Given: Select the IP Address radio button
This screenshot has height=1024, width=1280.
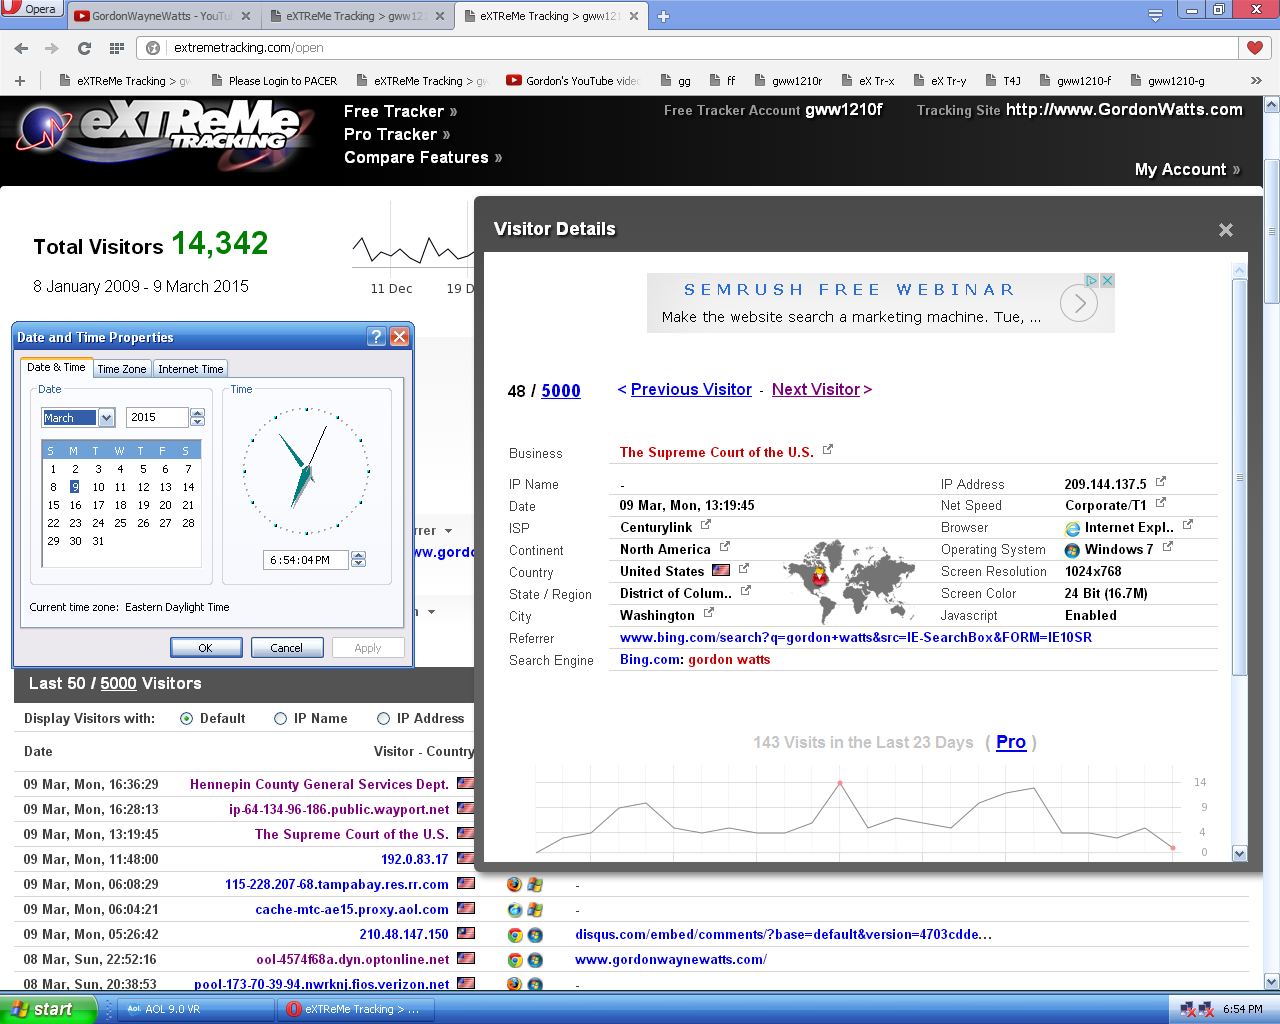Looking at the screenshot, I should point(383,718).
